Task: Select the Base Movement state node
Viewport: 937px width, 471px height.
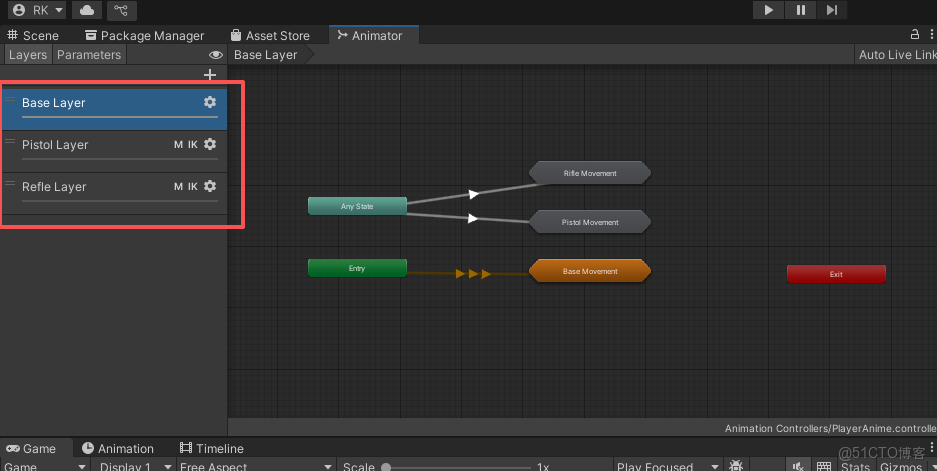Action: 590,271
